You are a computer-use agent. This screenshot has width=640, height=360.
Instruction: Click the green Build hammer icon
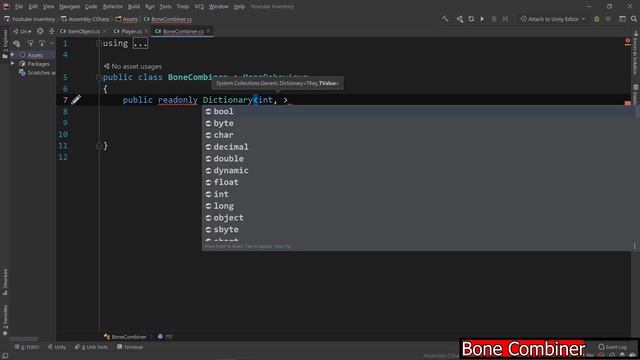point(445,19)
